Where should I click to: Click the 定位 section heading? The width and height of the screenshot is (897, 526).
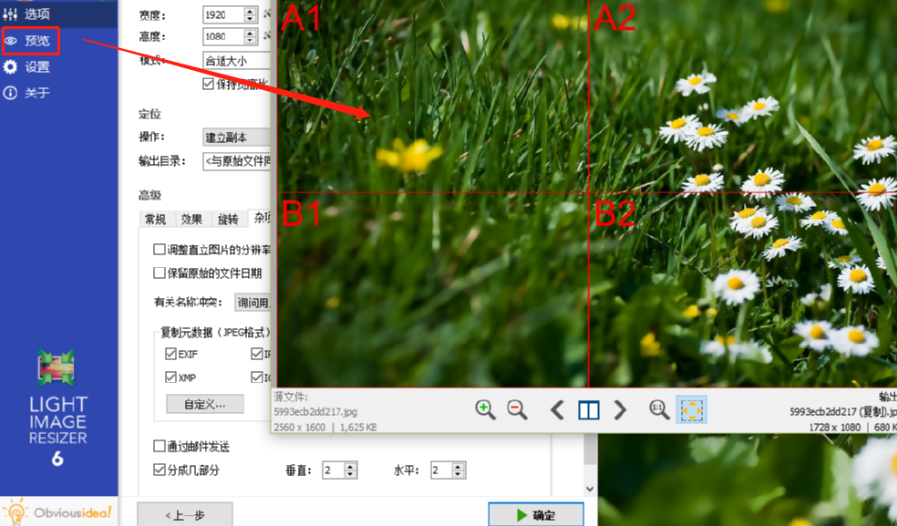(x=150, y=114)
